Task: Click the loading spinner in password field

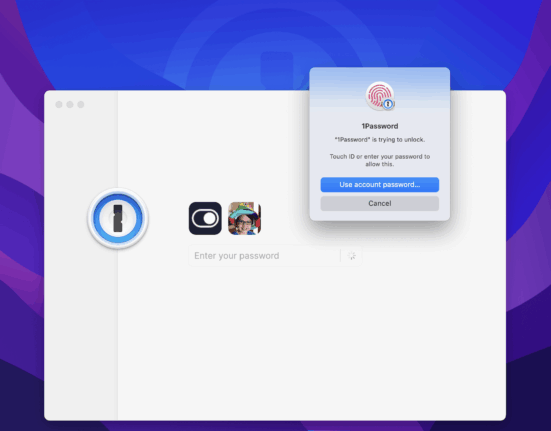Action: pos(351,256)
